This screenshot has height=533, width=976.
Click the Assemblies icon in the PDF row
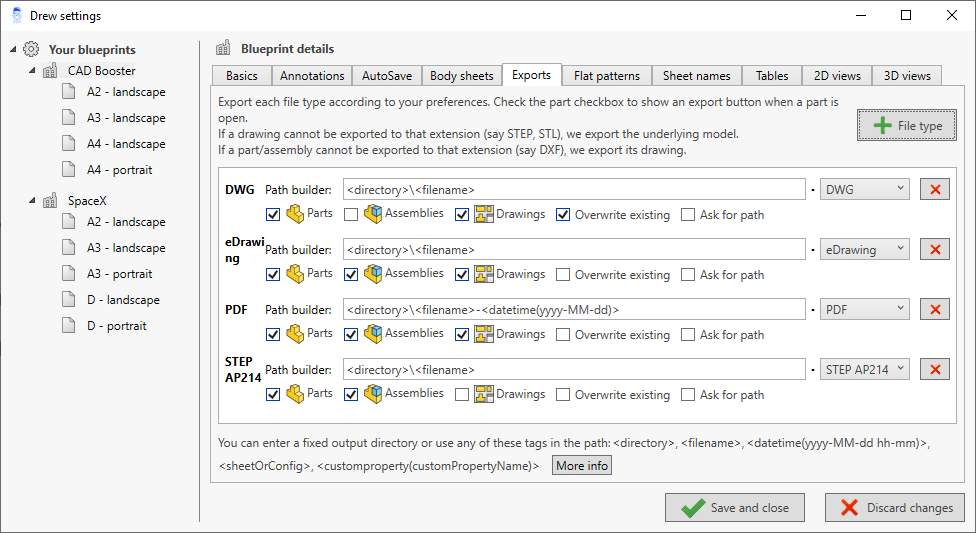coord(373,334)
